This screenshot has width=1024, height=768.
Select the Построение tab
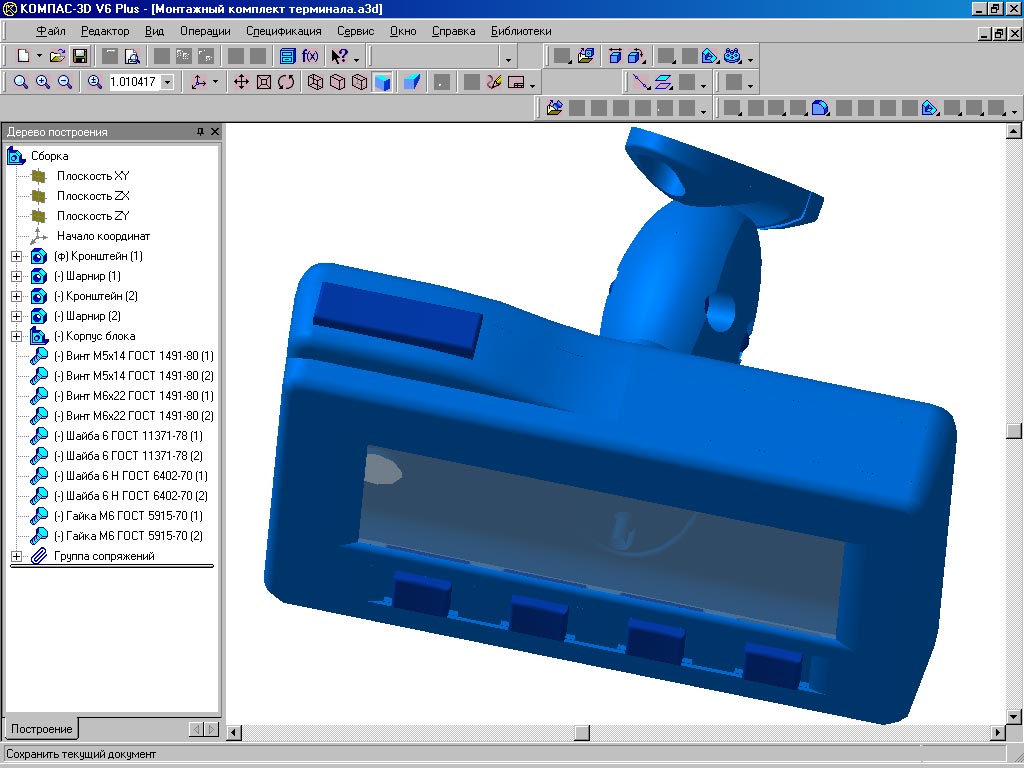click(41, 729)
